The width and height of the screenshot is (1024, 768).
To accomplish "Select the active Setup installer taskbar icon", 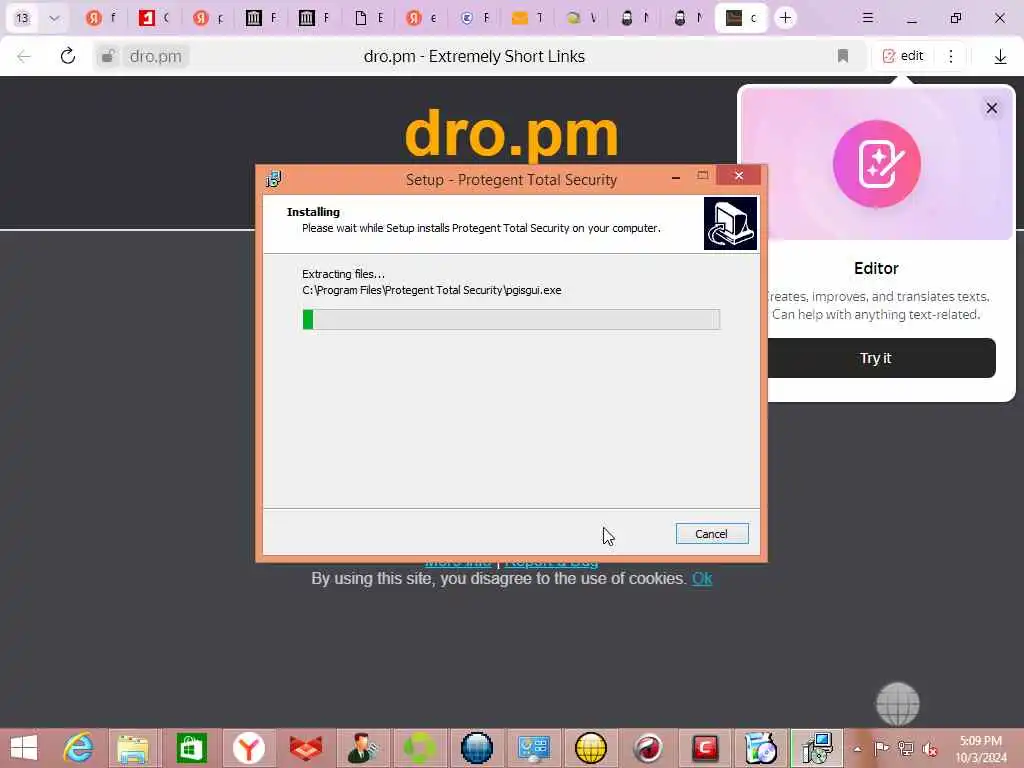I will (817, 748).
